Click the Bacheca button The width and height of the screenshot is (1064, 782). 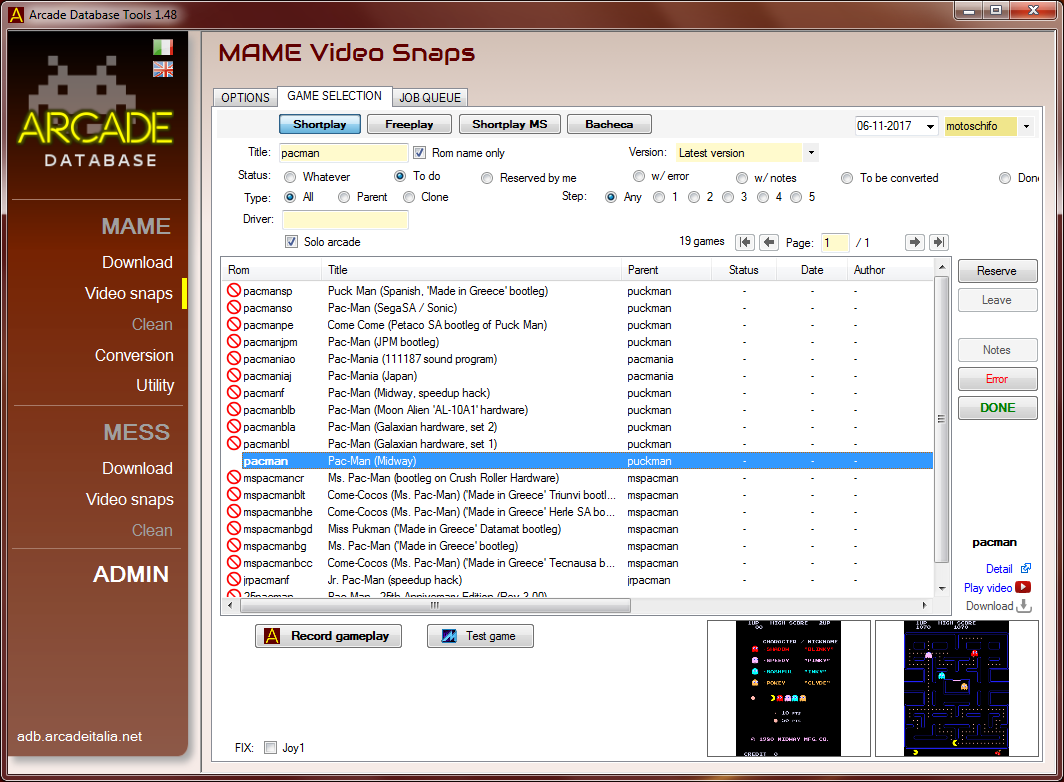[609, 124]
